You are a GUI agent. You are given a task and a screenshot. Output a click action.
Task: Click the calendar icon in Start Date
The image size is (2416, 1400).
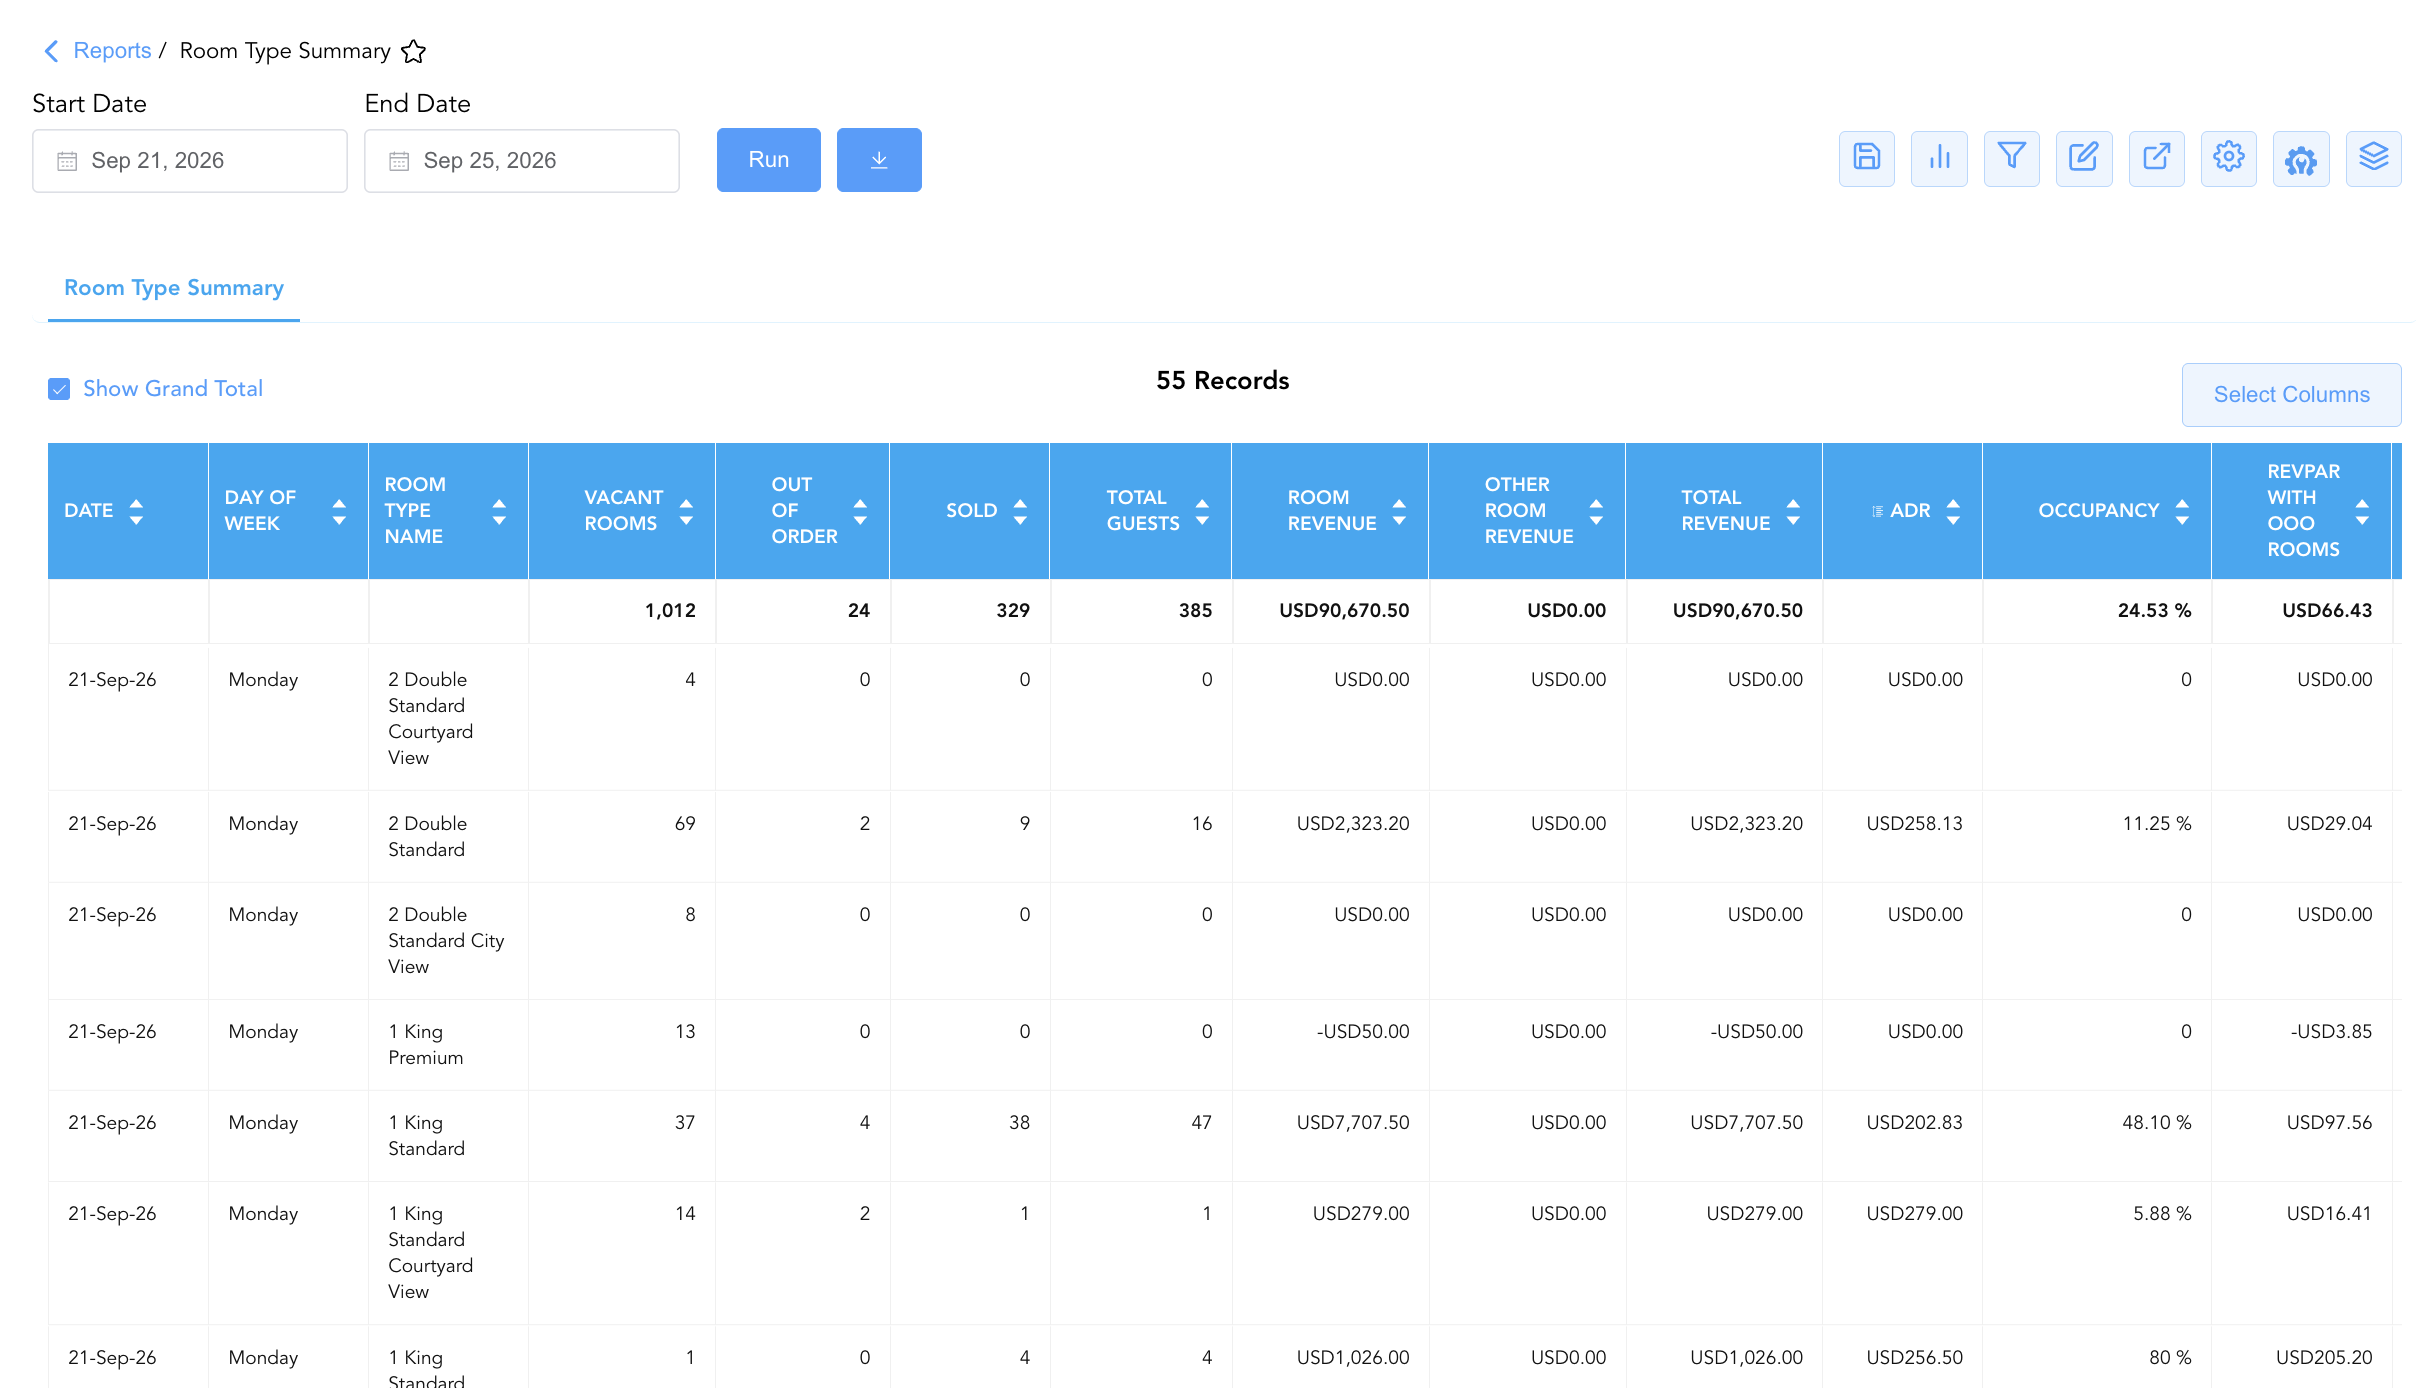point(67,161)
